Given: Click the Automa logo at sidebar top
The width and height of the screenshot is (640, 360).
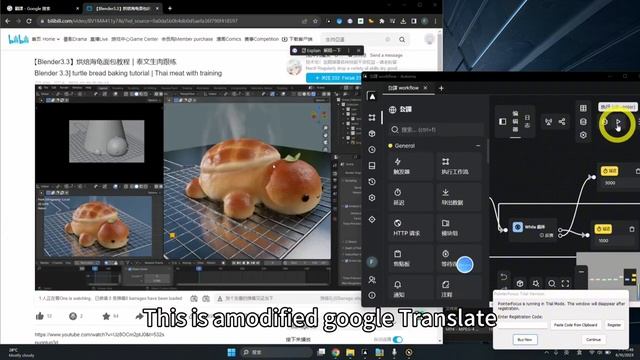Looking at the screenshot, I should pyautogui.click(x=372, y=96).
